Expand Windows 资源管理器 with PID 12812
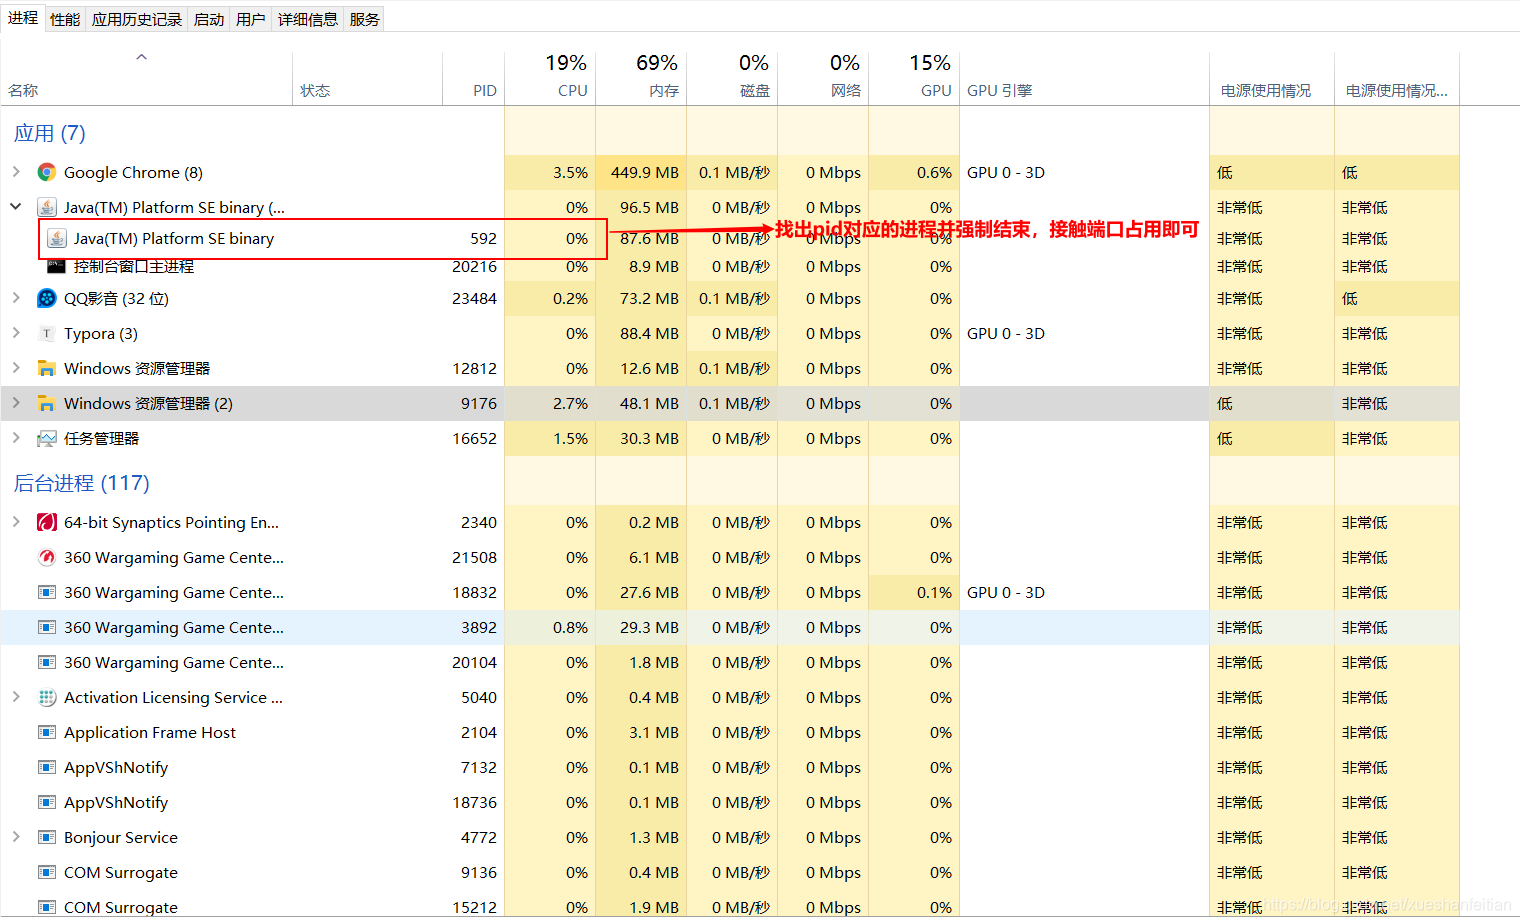1520x923 pixels. click(16, 368)
